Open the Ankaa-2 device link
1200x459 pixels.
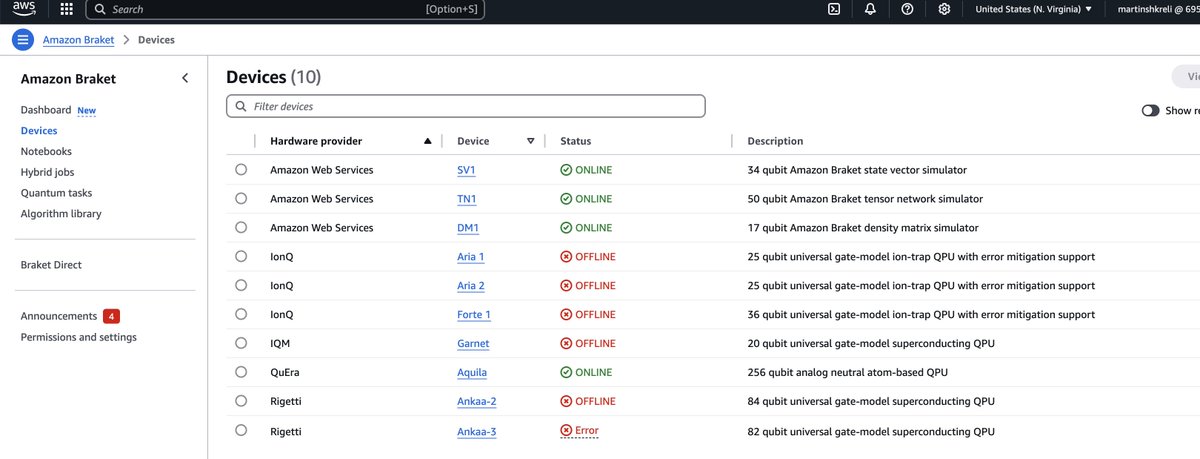tap(477, 401)
